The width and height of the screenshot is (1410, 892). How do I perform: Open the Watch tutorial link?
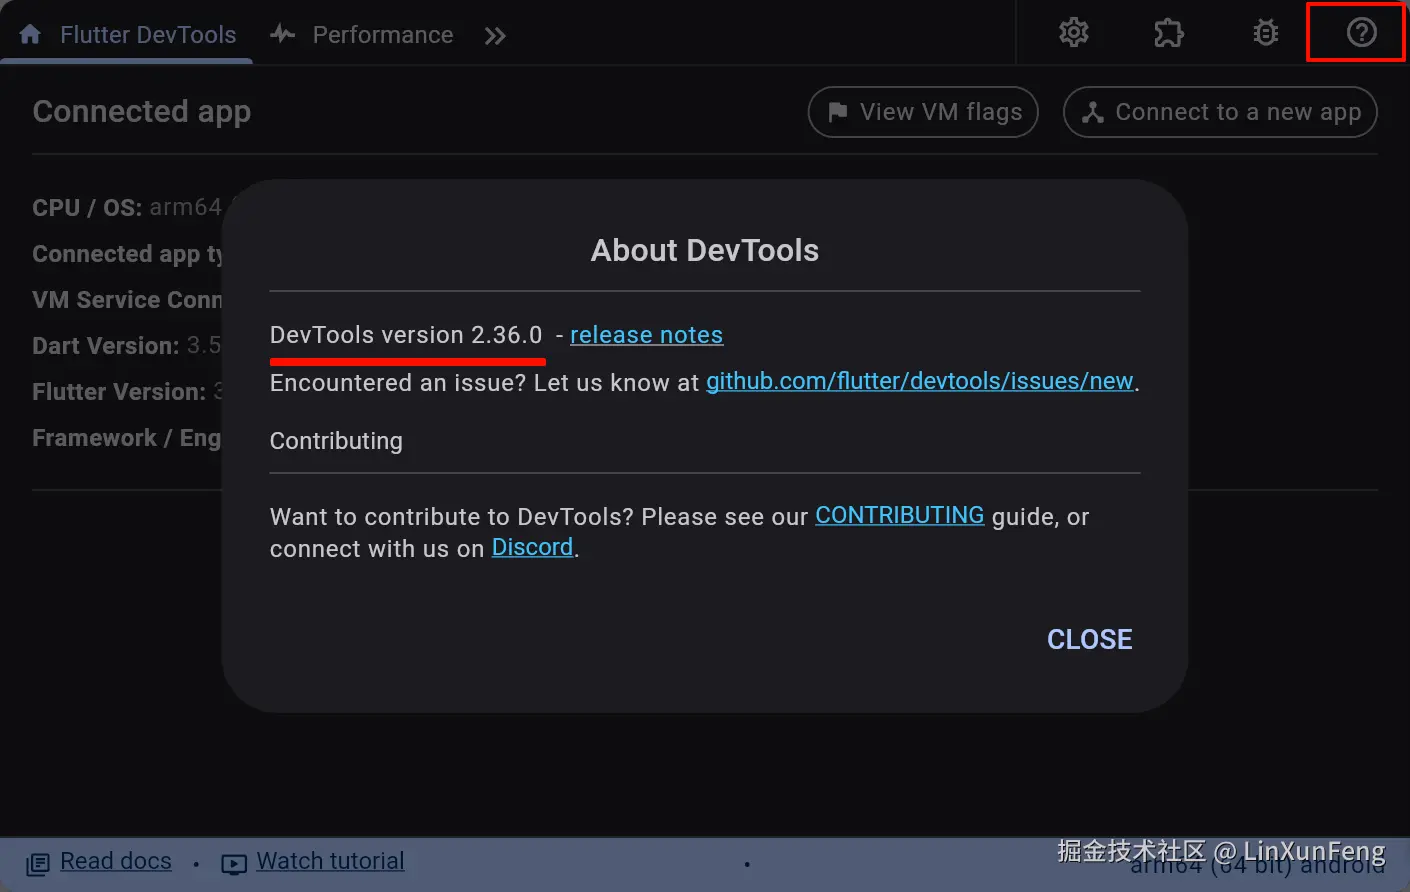click(331, 861)
